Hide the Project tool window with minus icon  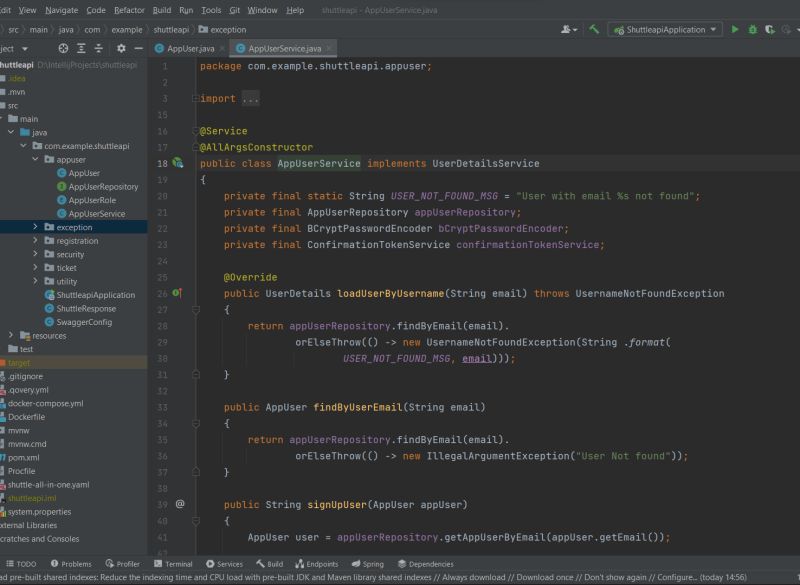tap(138, 48)
